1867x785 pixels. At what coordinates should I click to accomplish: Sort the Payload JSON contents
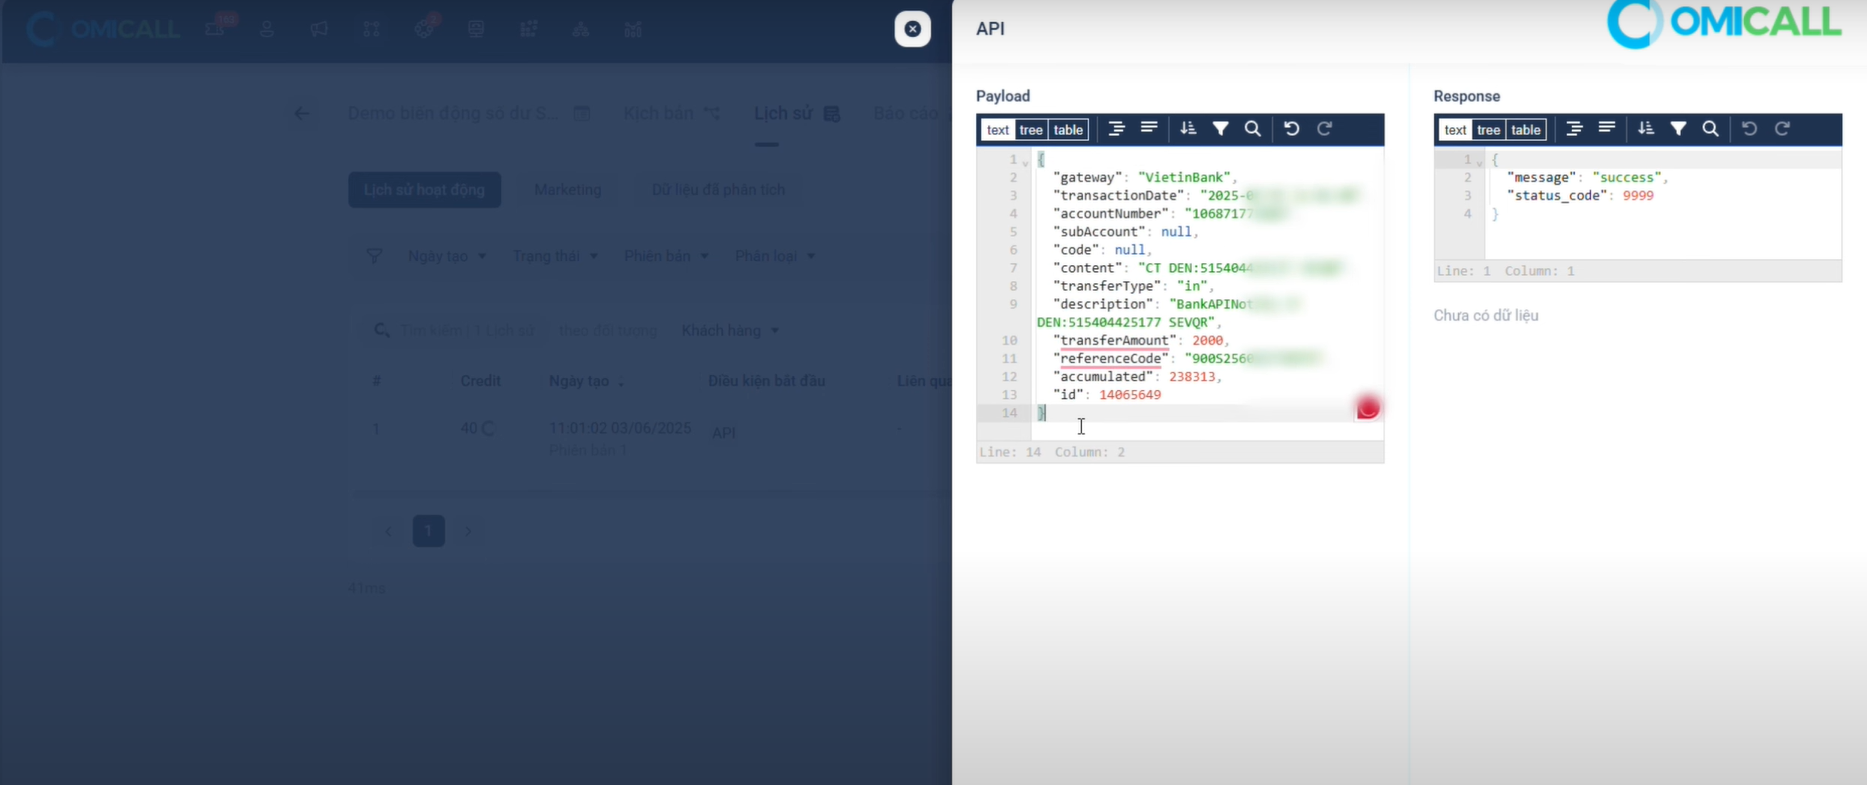pos(1188,129)
